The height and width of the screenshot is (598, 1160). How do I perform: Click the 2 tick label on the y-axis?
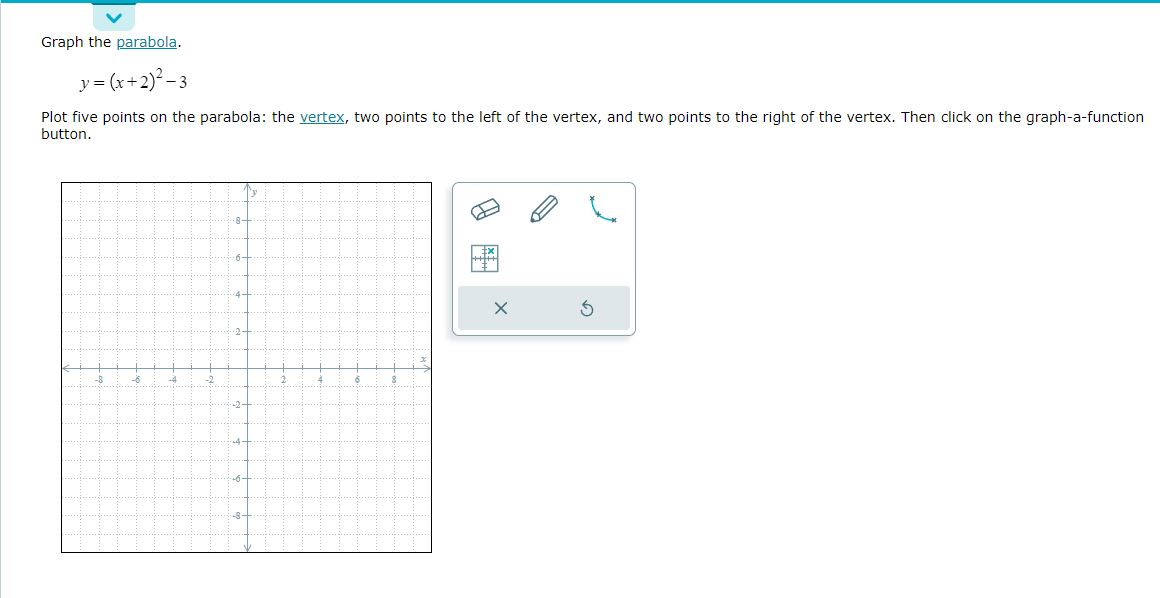click(238, 333)
